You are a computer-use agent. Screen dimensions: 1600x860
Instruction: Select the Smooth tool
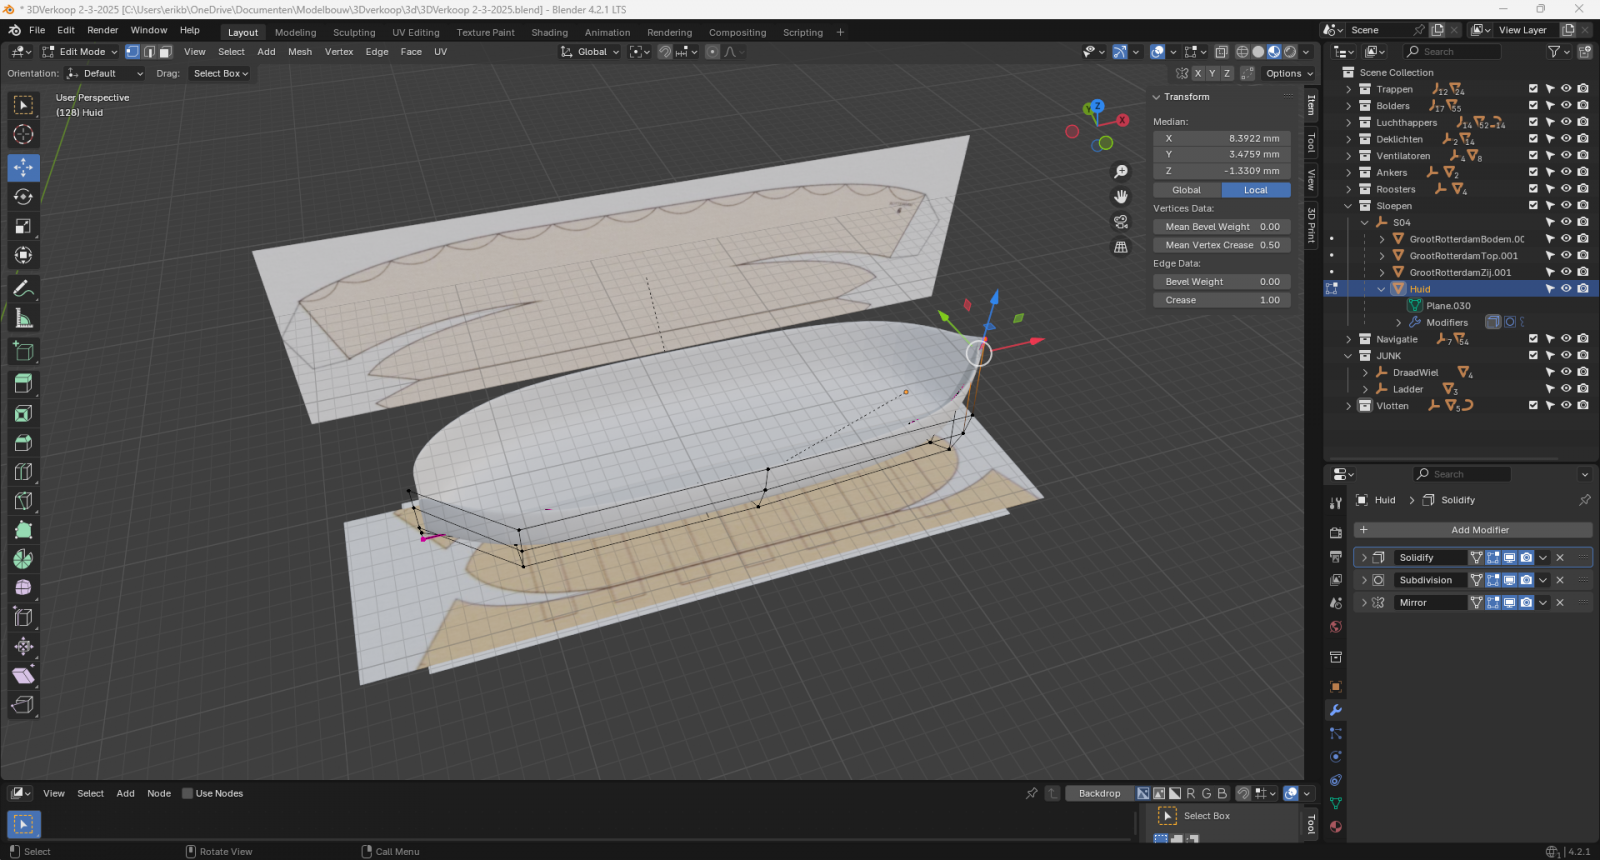click(23, 588)
